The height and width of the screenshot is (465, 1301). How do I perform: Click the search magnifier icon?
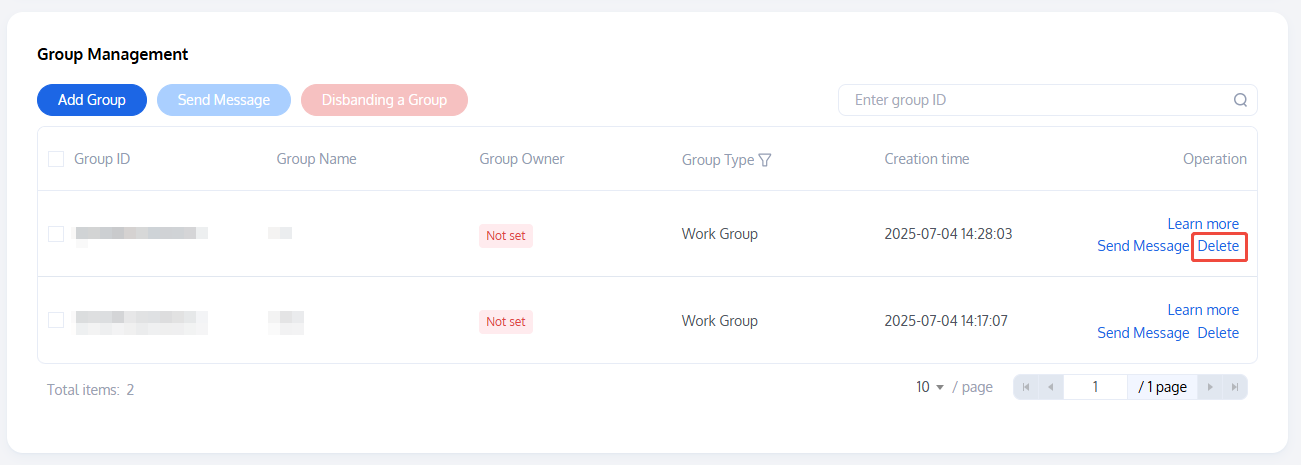point(1240,100)
